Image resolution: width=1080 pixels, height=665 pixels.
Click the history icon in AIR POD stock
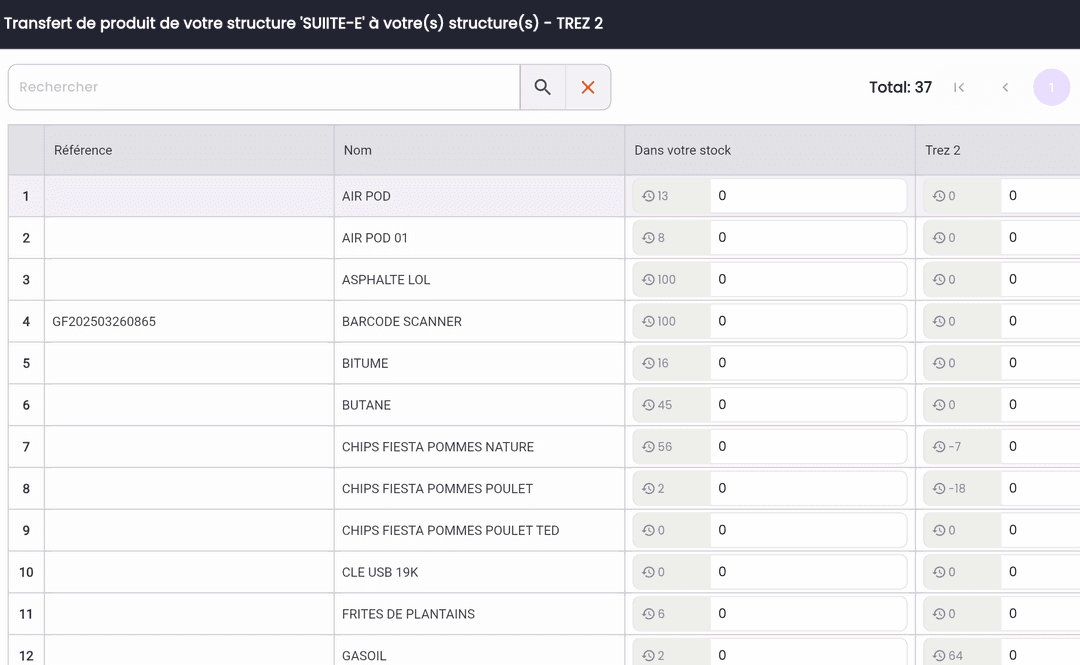648,196
